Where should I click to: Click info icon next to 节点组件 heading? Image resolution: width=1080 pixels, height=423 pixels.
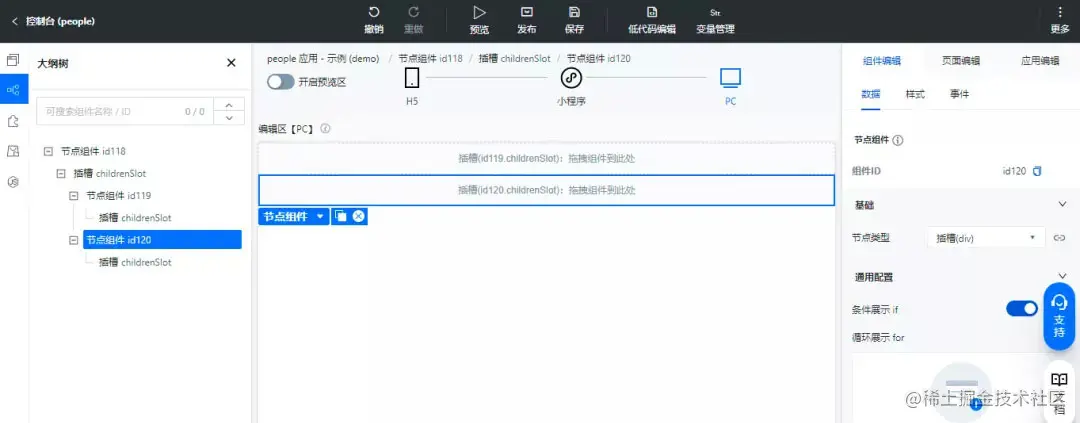[898, 140]
